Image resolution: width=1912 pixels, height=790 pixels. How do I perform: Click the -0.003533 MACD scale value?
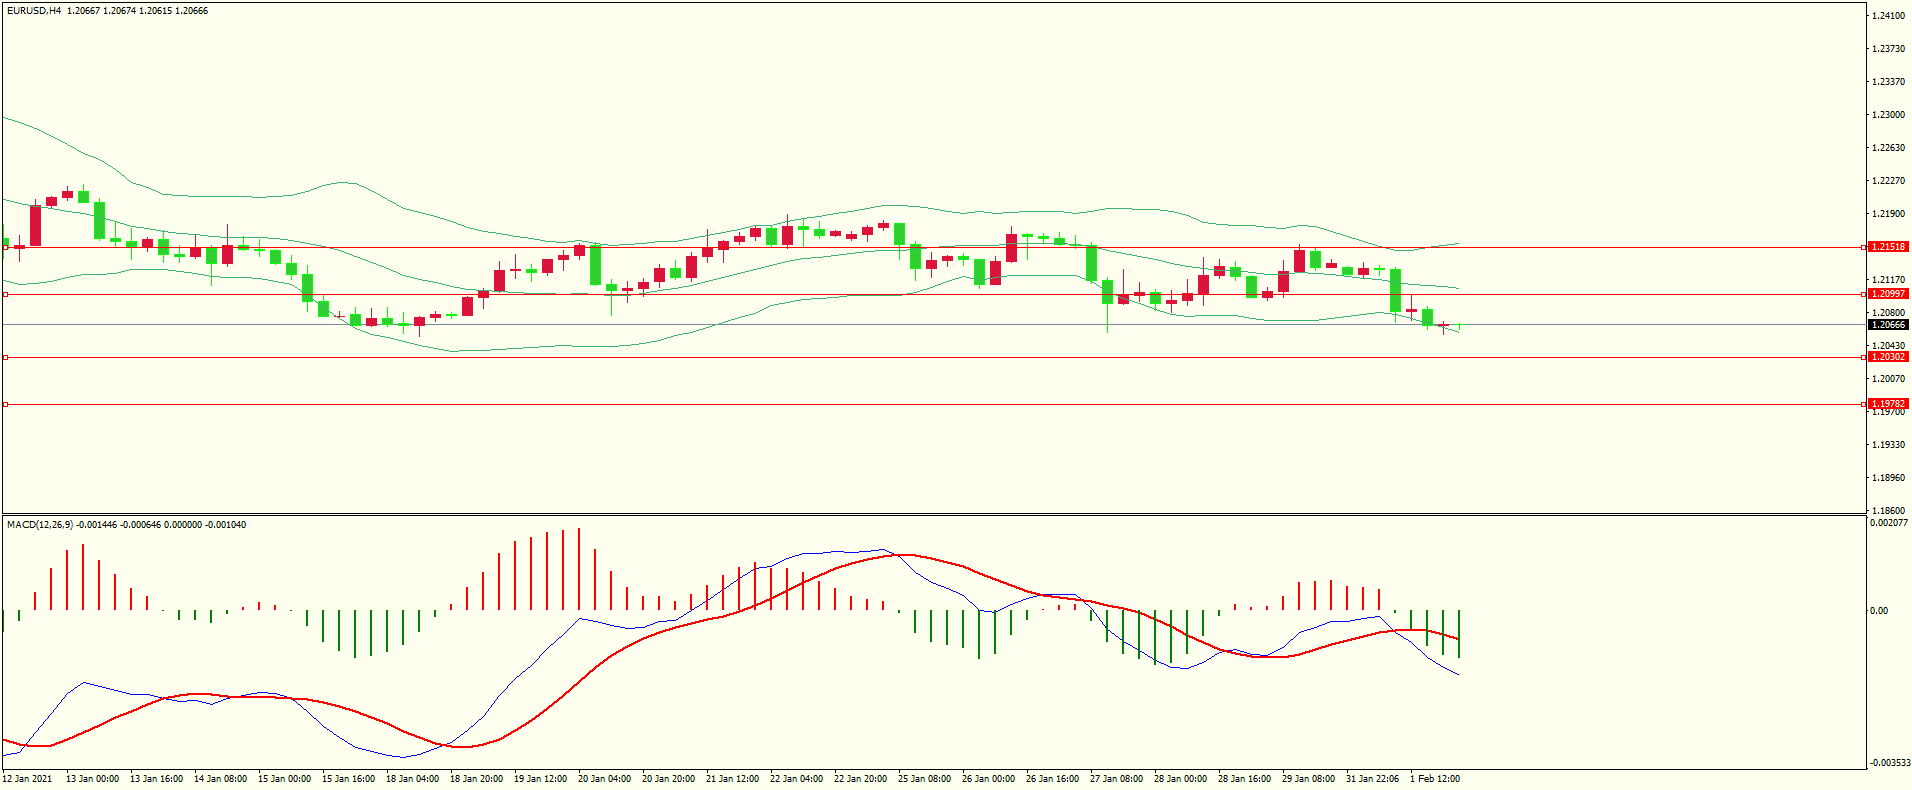pyautogui.click(x=1888, y=763)
